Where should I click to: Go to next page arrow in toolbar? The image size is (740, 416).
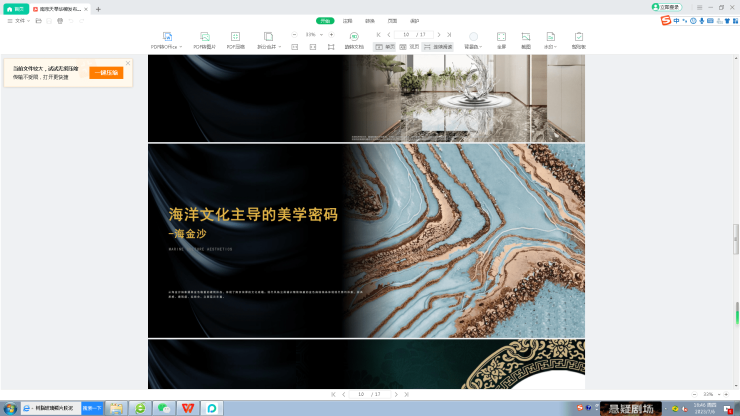coord(438,34)
